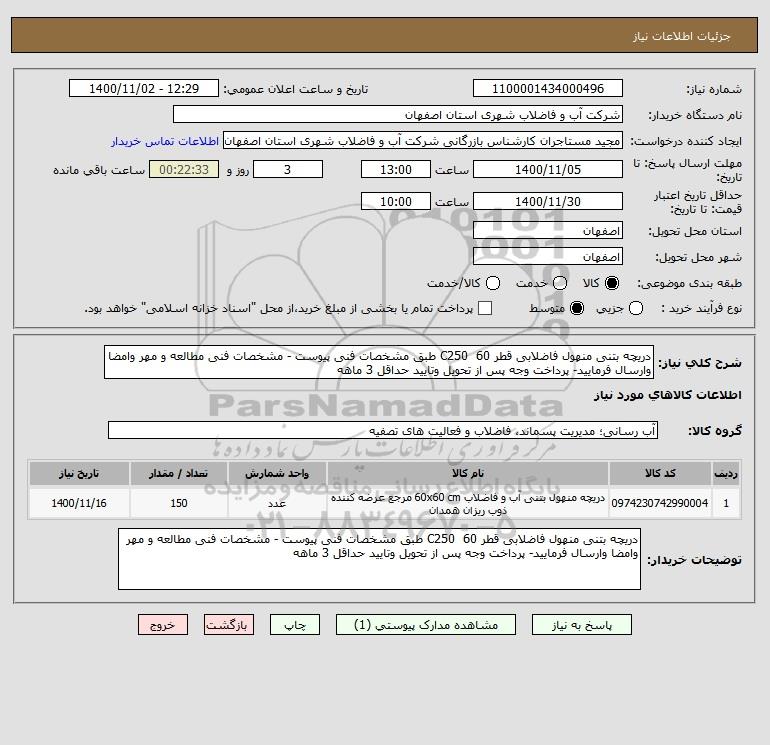The width and height of the screenshot is (770, 745).
Task: Click the 'کد کالا' column header
Action: click(660, 473)
